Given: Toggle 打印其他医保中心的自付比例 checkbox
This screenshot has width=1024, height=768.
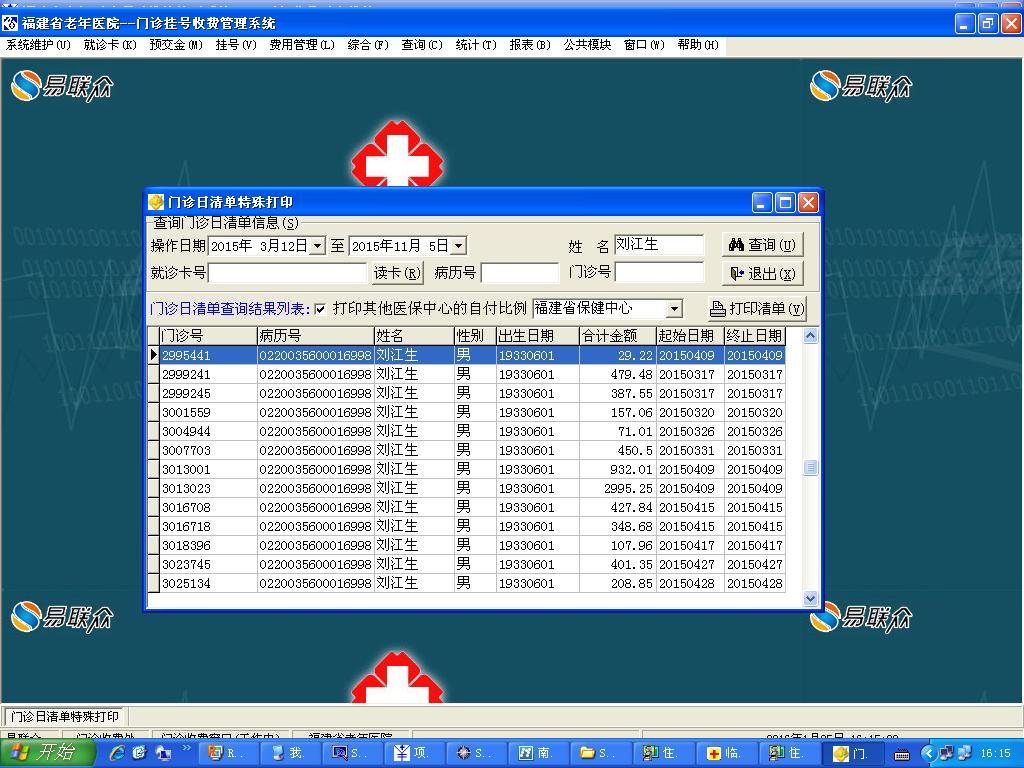Looking at the screenshot, I should click(320, 309).
